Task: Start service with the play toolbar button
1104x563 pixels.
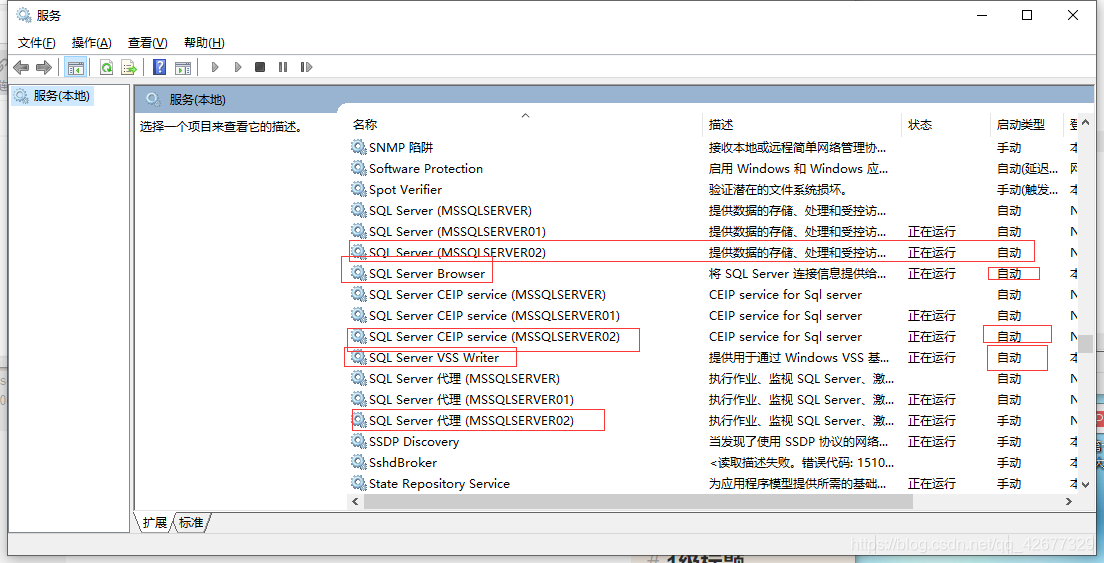Action: pyautogui.click(x=215, y=68)
